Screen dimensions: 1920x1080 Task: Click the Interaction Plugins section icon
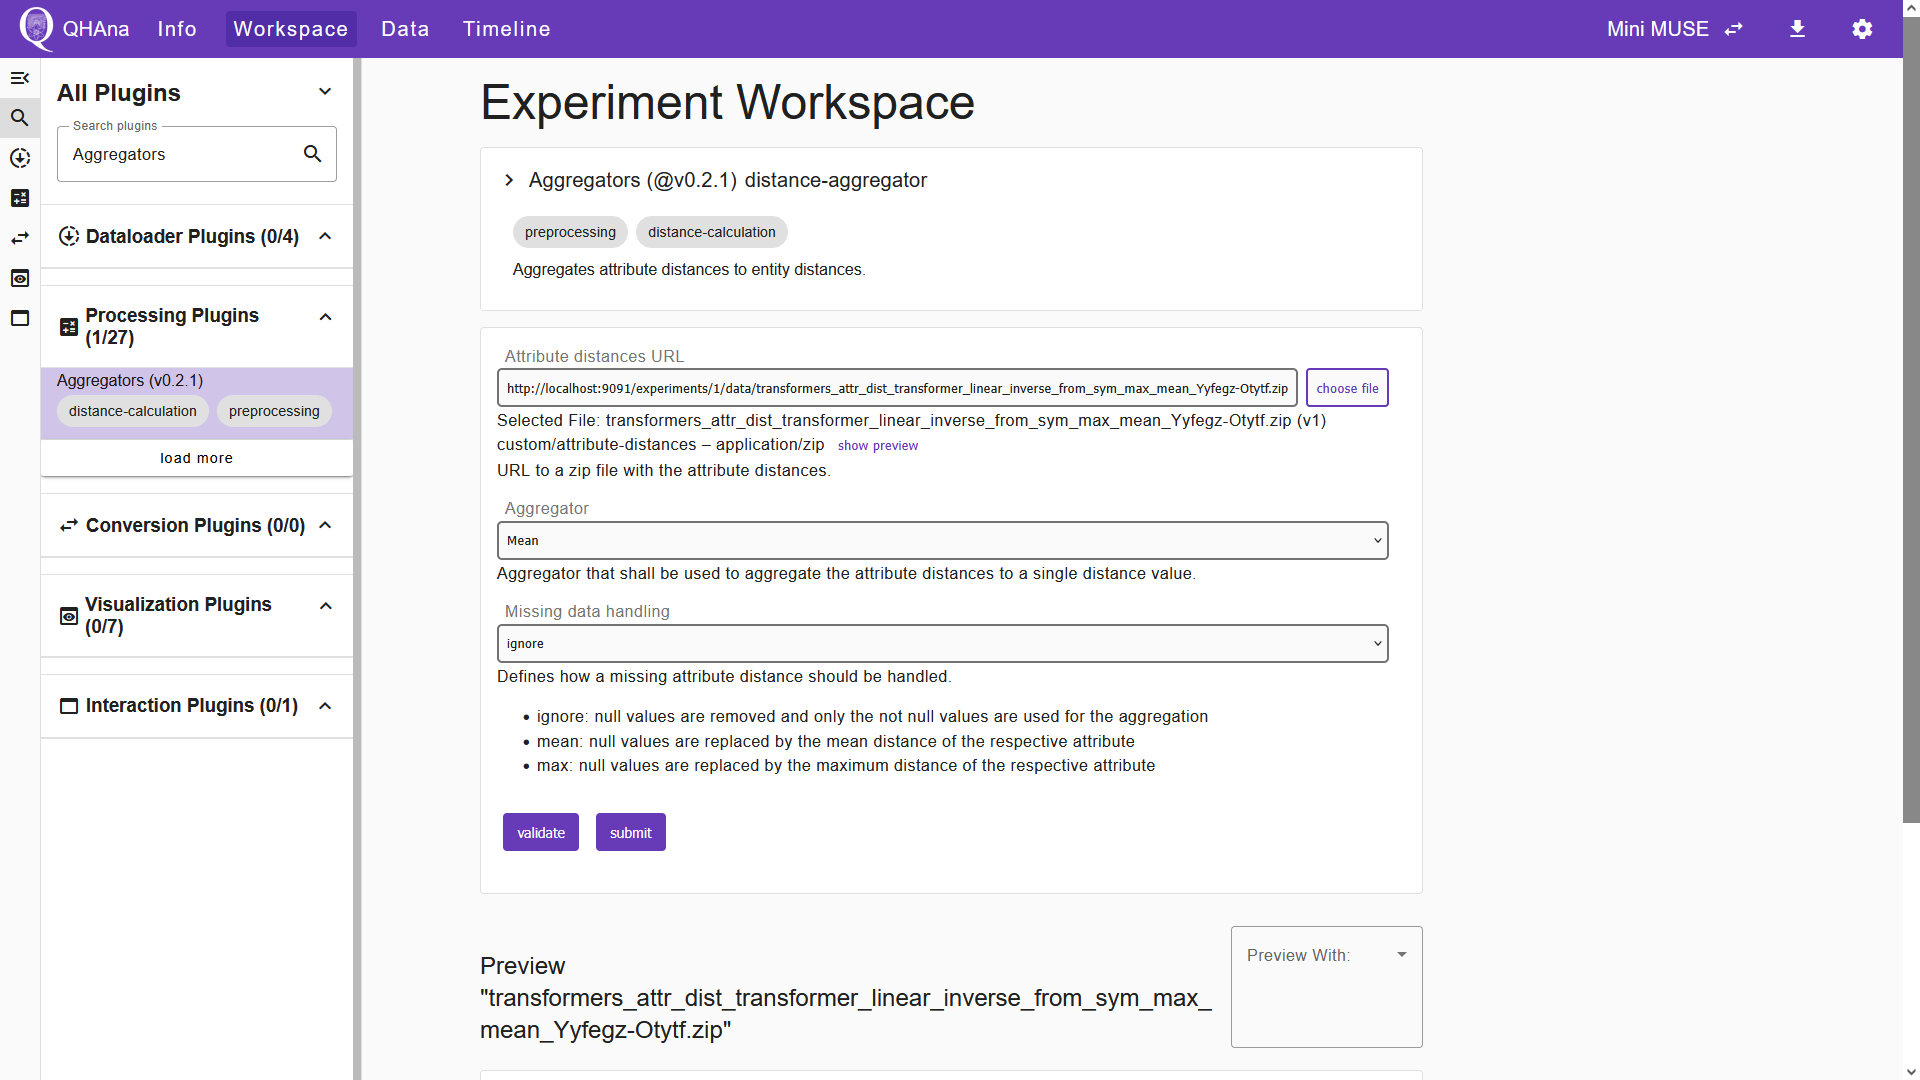pos(69,706)
